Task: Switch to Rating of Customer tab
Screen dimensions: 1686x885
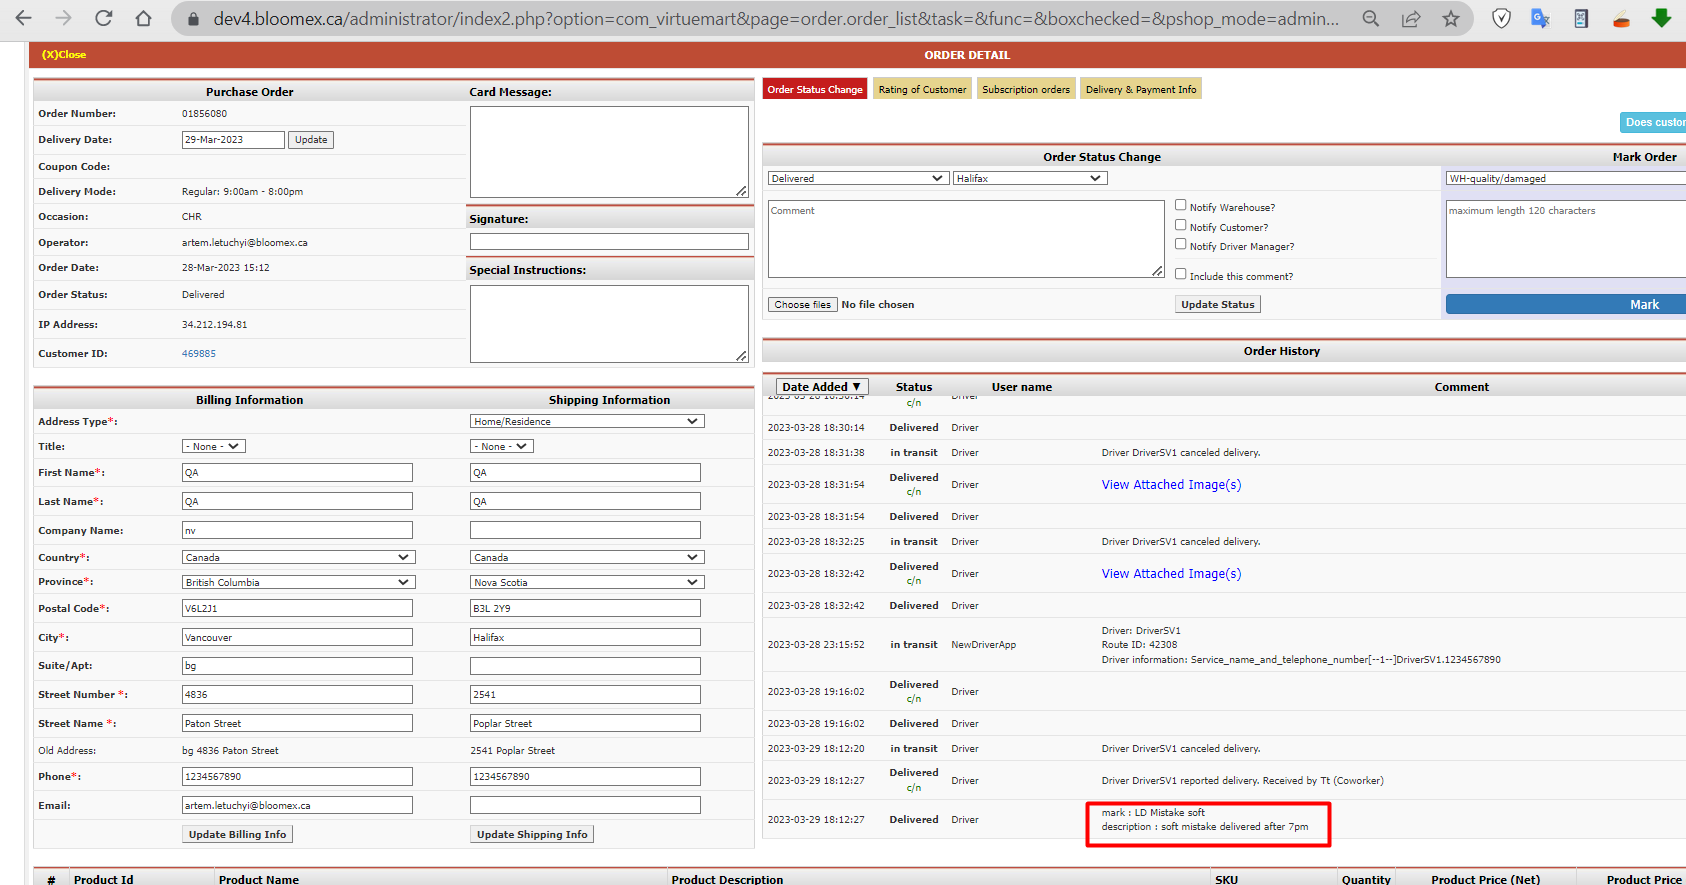Action: click(922, 89)
